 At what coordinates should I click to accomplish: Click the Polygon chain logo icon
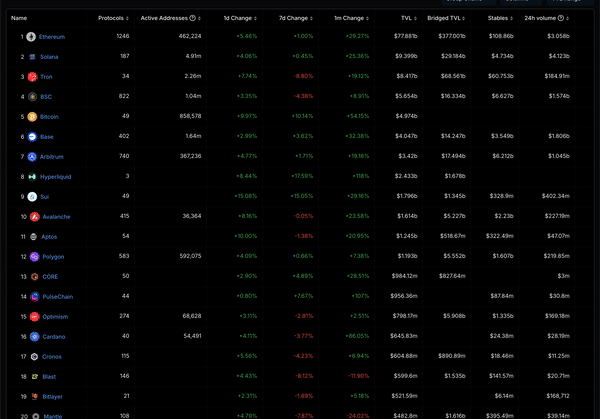(x=34, y=257)
